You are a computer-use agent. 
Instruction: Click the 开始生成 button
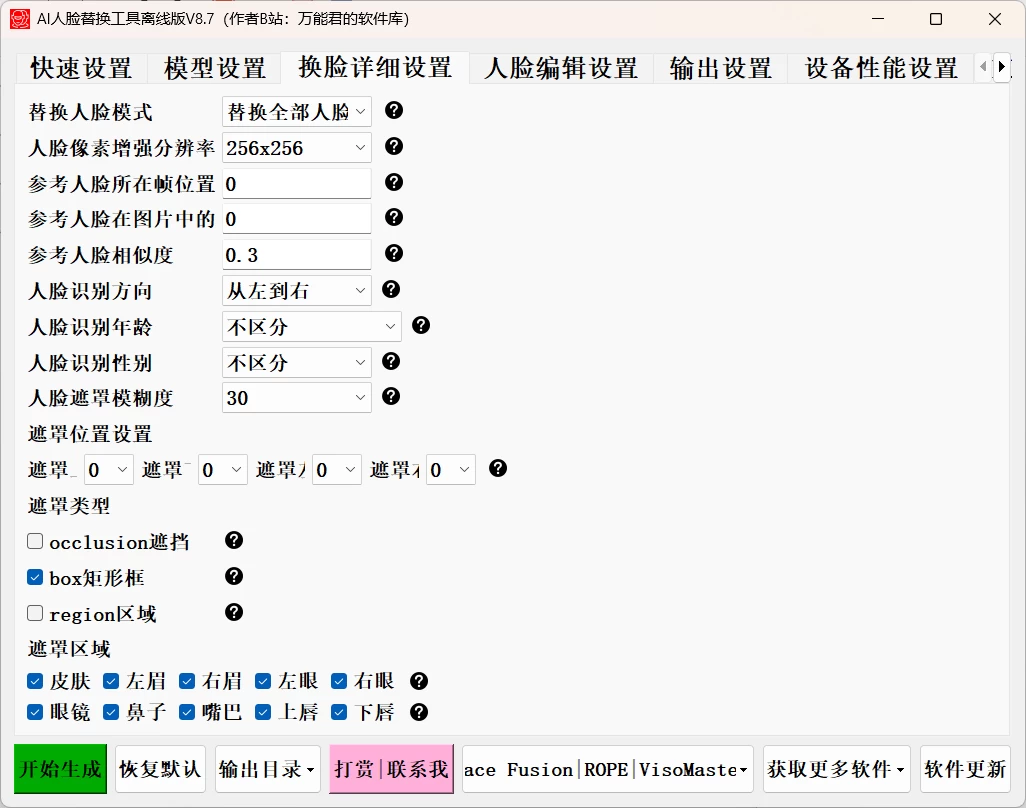pyautogui.click(x=59, y=769)
